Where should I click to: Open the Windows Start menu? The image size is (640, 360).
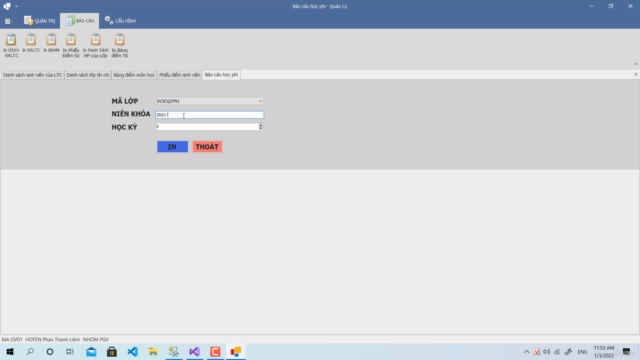[x=10, y=351]
